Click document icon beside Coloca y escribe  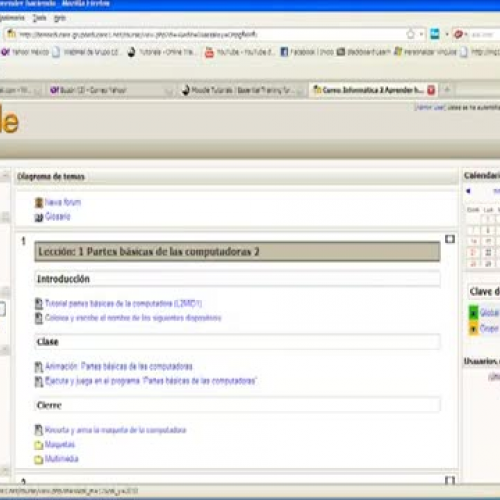[39, 318]
